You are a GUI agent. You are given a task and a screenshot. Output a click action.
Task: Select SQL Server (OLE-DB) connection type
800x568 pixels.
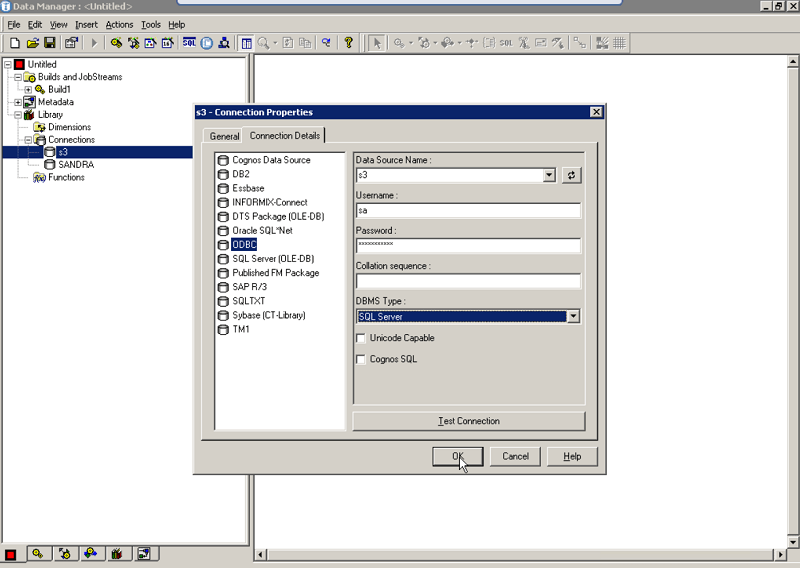(272, 259)
